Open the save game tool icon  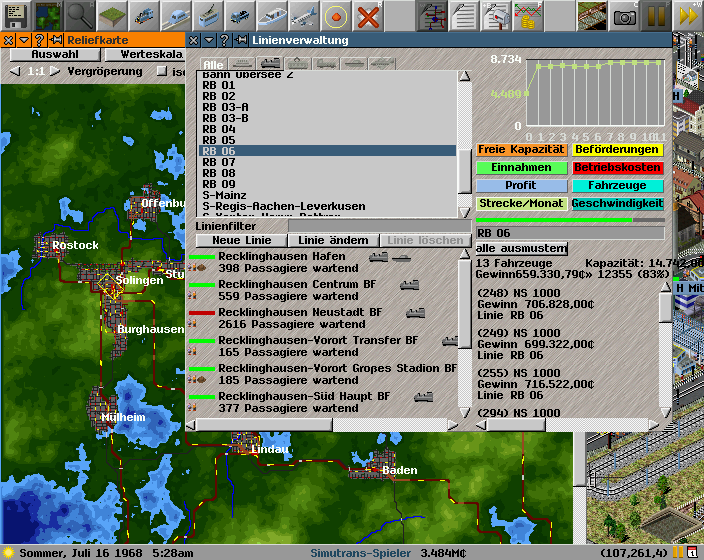[15, 16]
